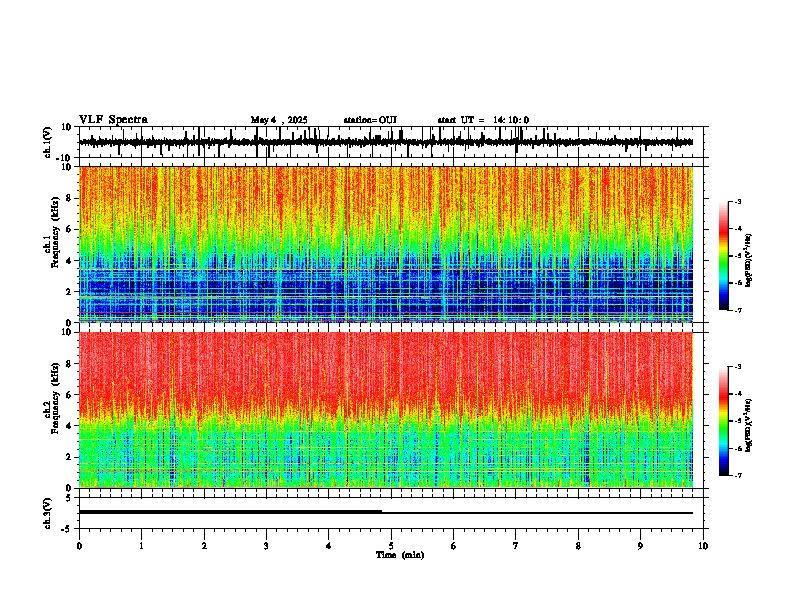Click the "2" kHz tick on ch.2 frequency axis

(x=70, y=457)
